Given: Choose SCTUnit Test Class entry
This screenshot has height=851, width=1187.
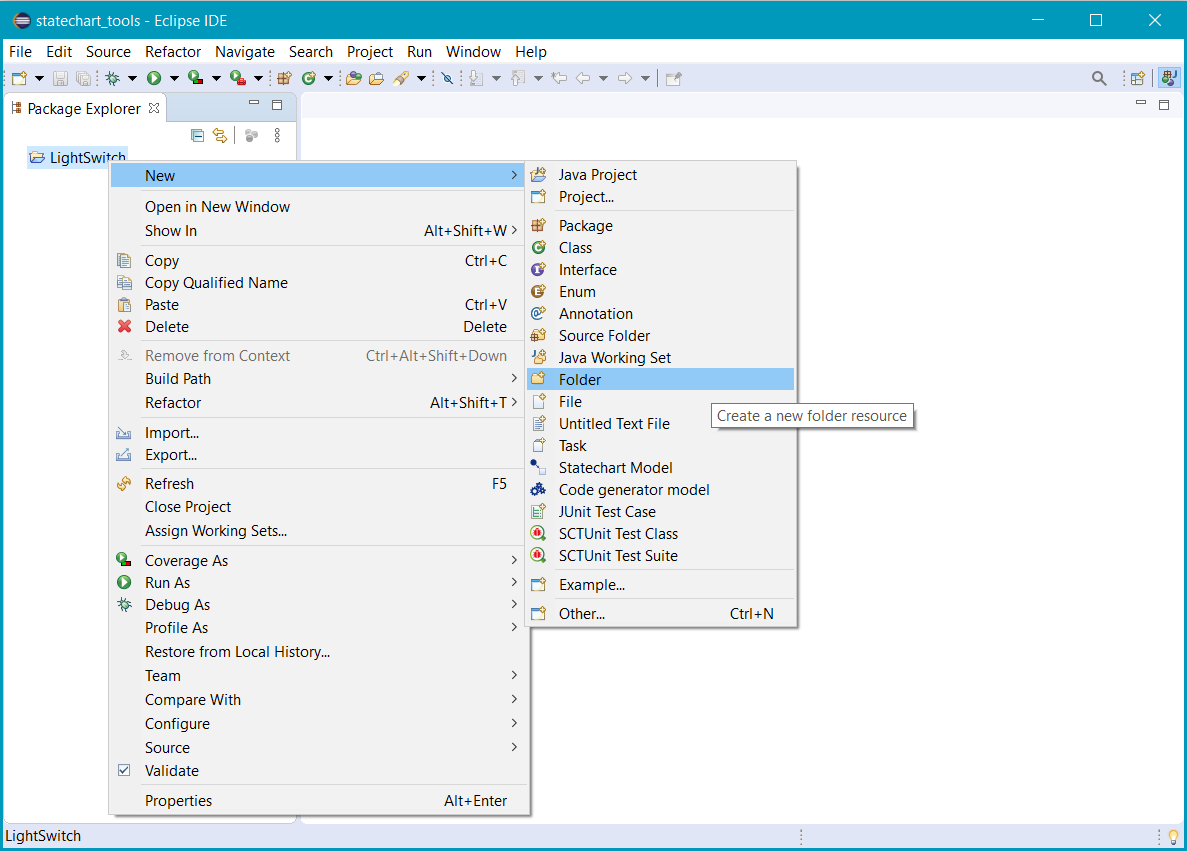Looking at the screenshot, I should [x=661, y=534].
